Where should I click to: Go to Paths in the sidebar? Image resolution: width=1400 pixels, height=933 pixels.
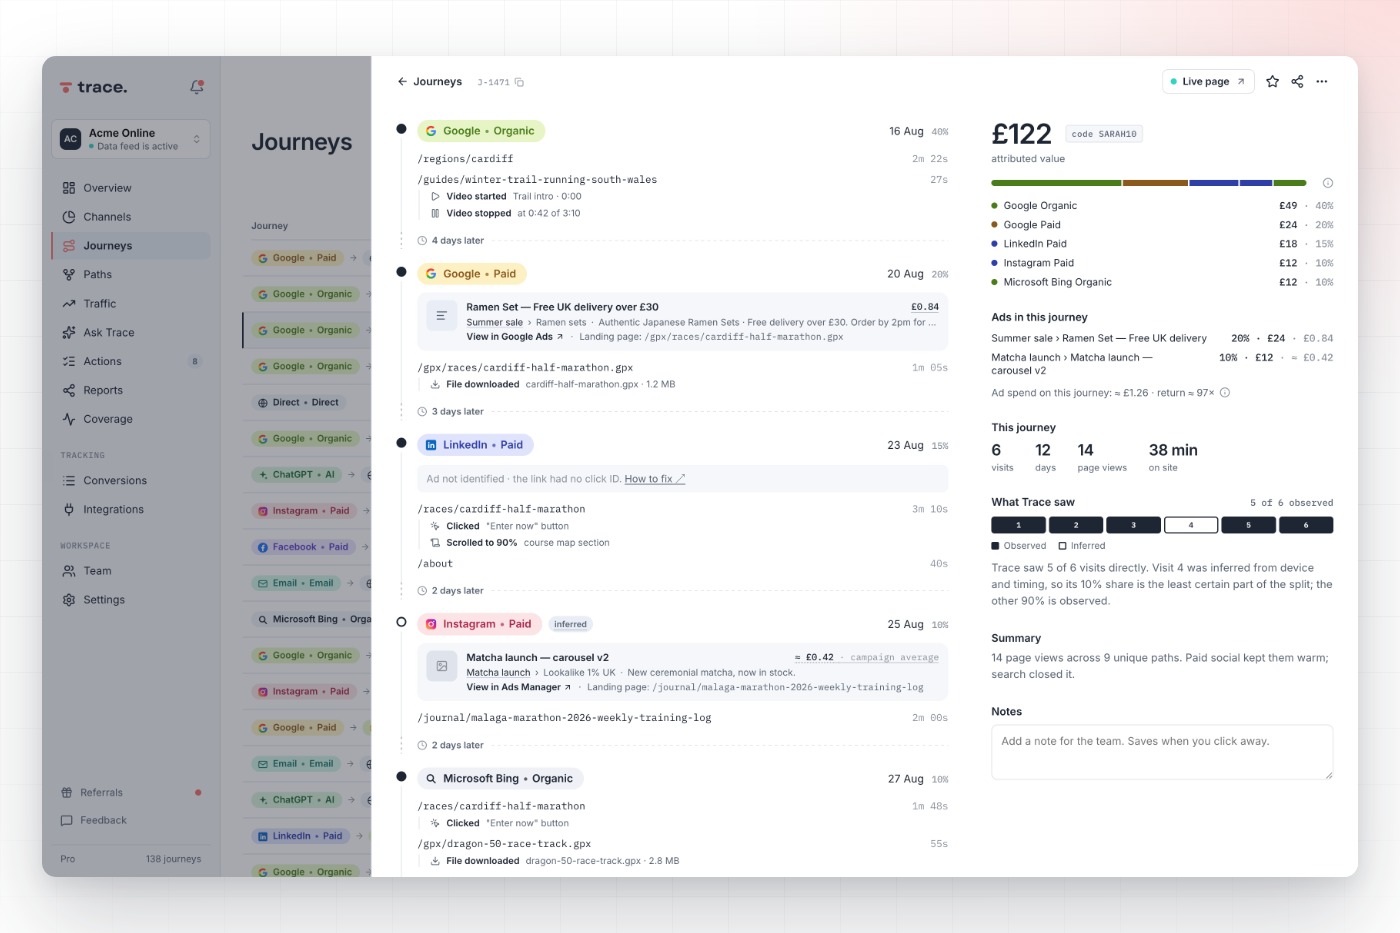click(131, 275)
